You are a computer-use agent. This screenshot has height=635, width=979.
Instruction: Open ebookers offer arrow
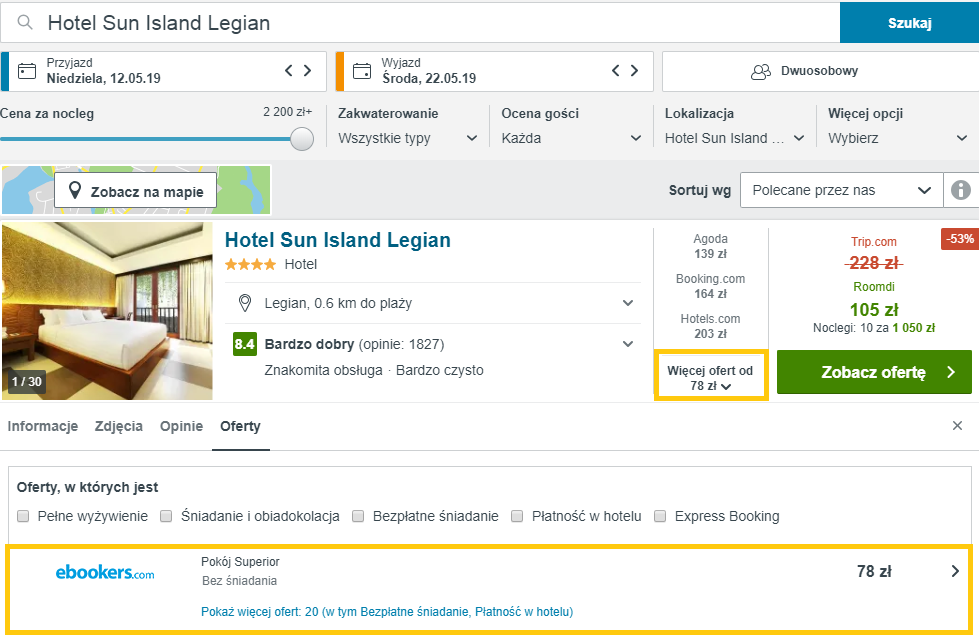[x=955, y=571]
